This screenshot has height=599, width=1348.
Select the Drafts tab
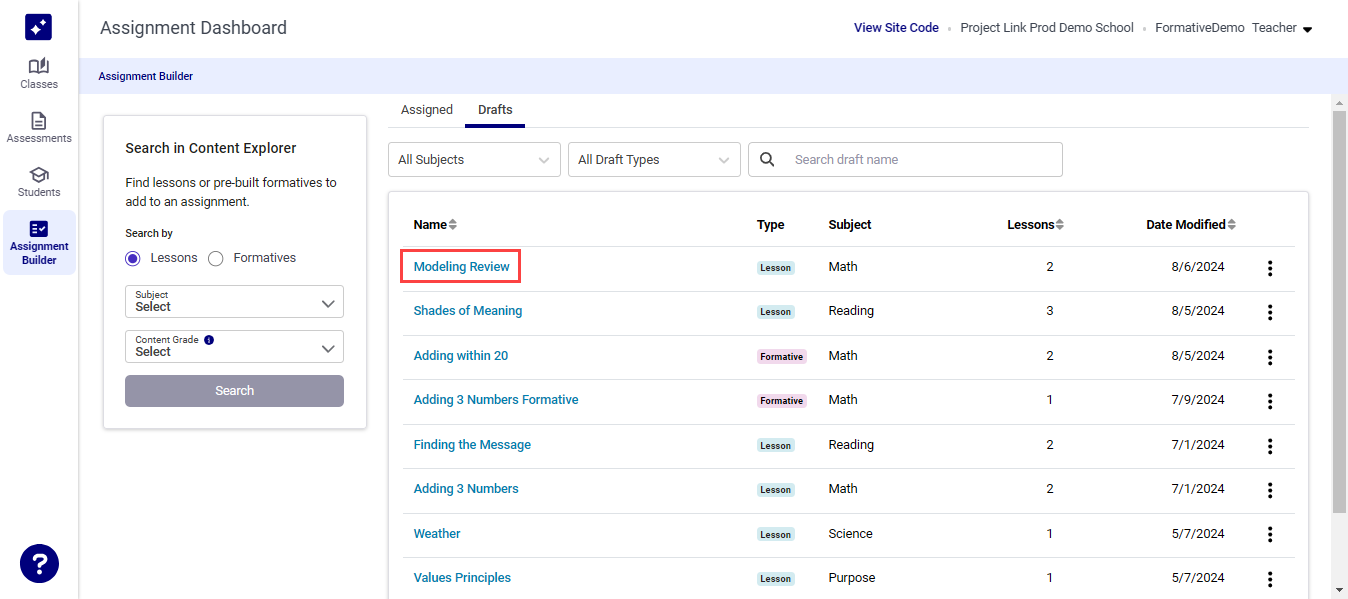tap(494, 110)
